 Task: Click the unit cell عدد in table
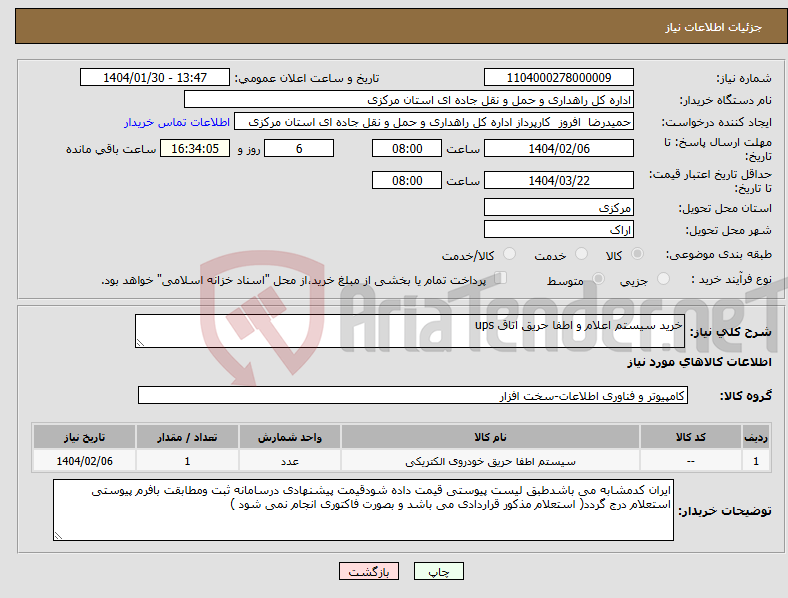coord(290,461)
